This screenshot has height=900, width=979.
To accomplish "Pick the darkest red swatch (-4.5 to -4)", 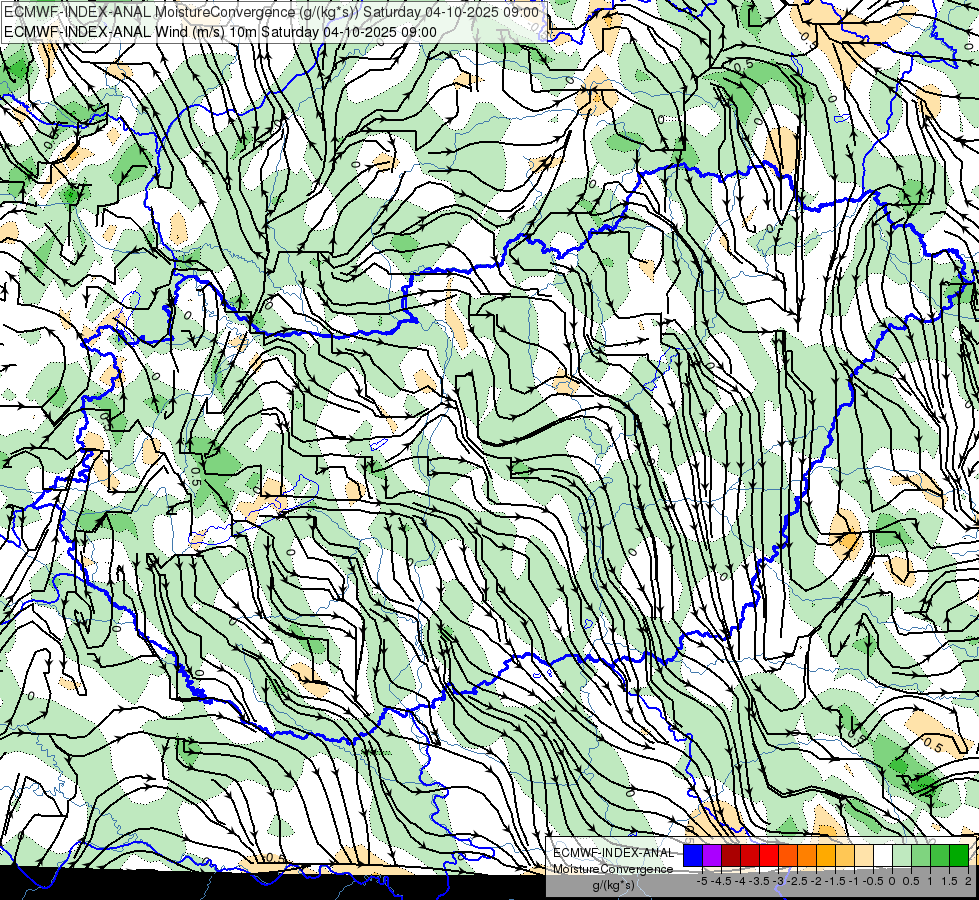I will (731, 856).
